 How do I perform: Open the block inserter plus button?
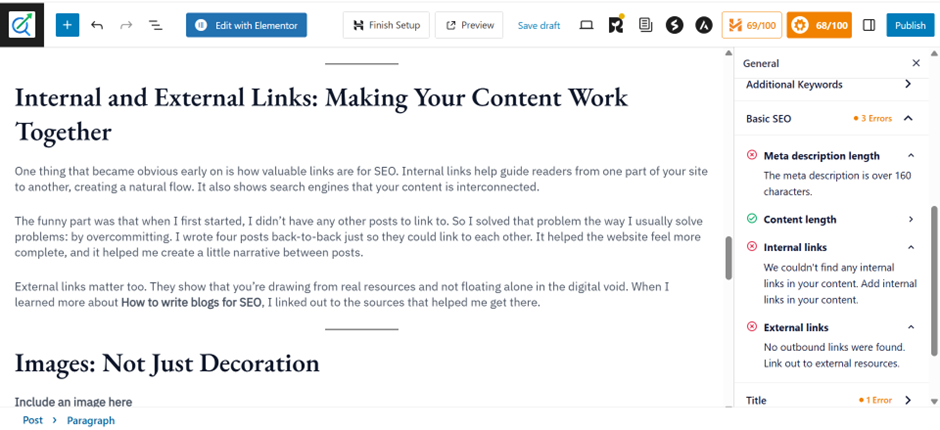point(67,25)
